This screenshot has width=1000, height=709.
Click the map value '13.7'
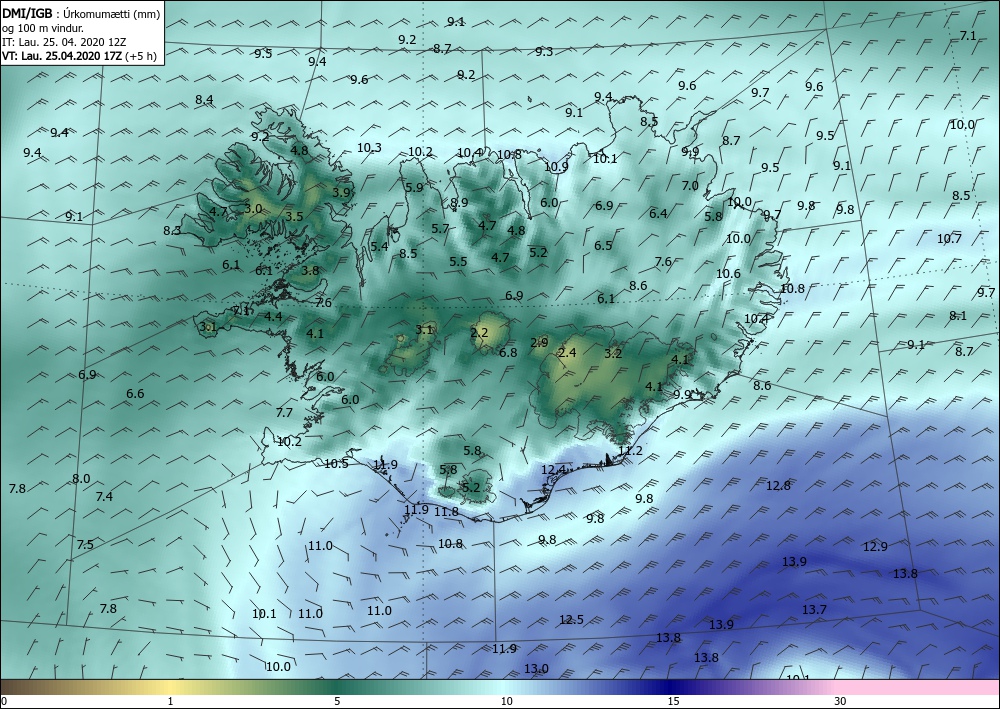814,610
